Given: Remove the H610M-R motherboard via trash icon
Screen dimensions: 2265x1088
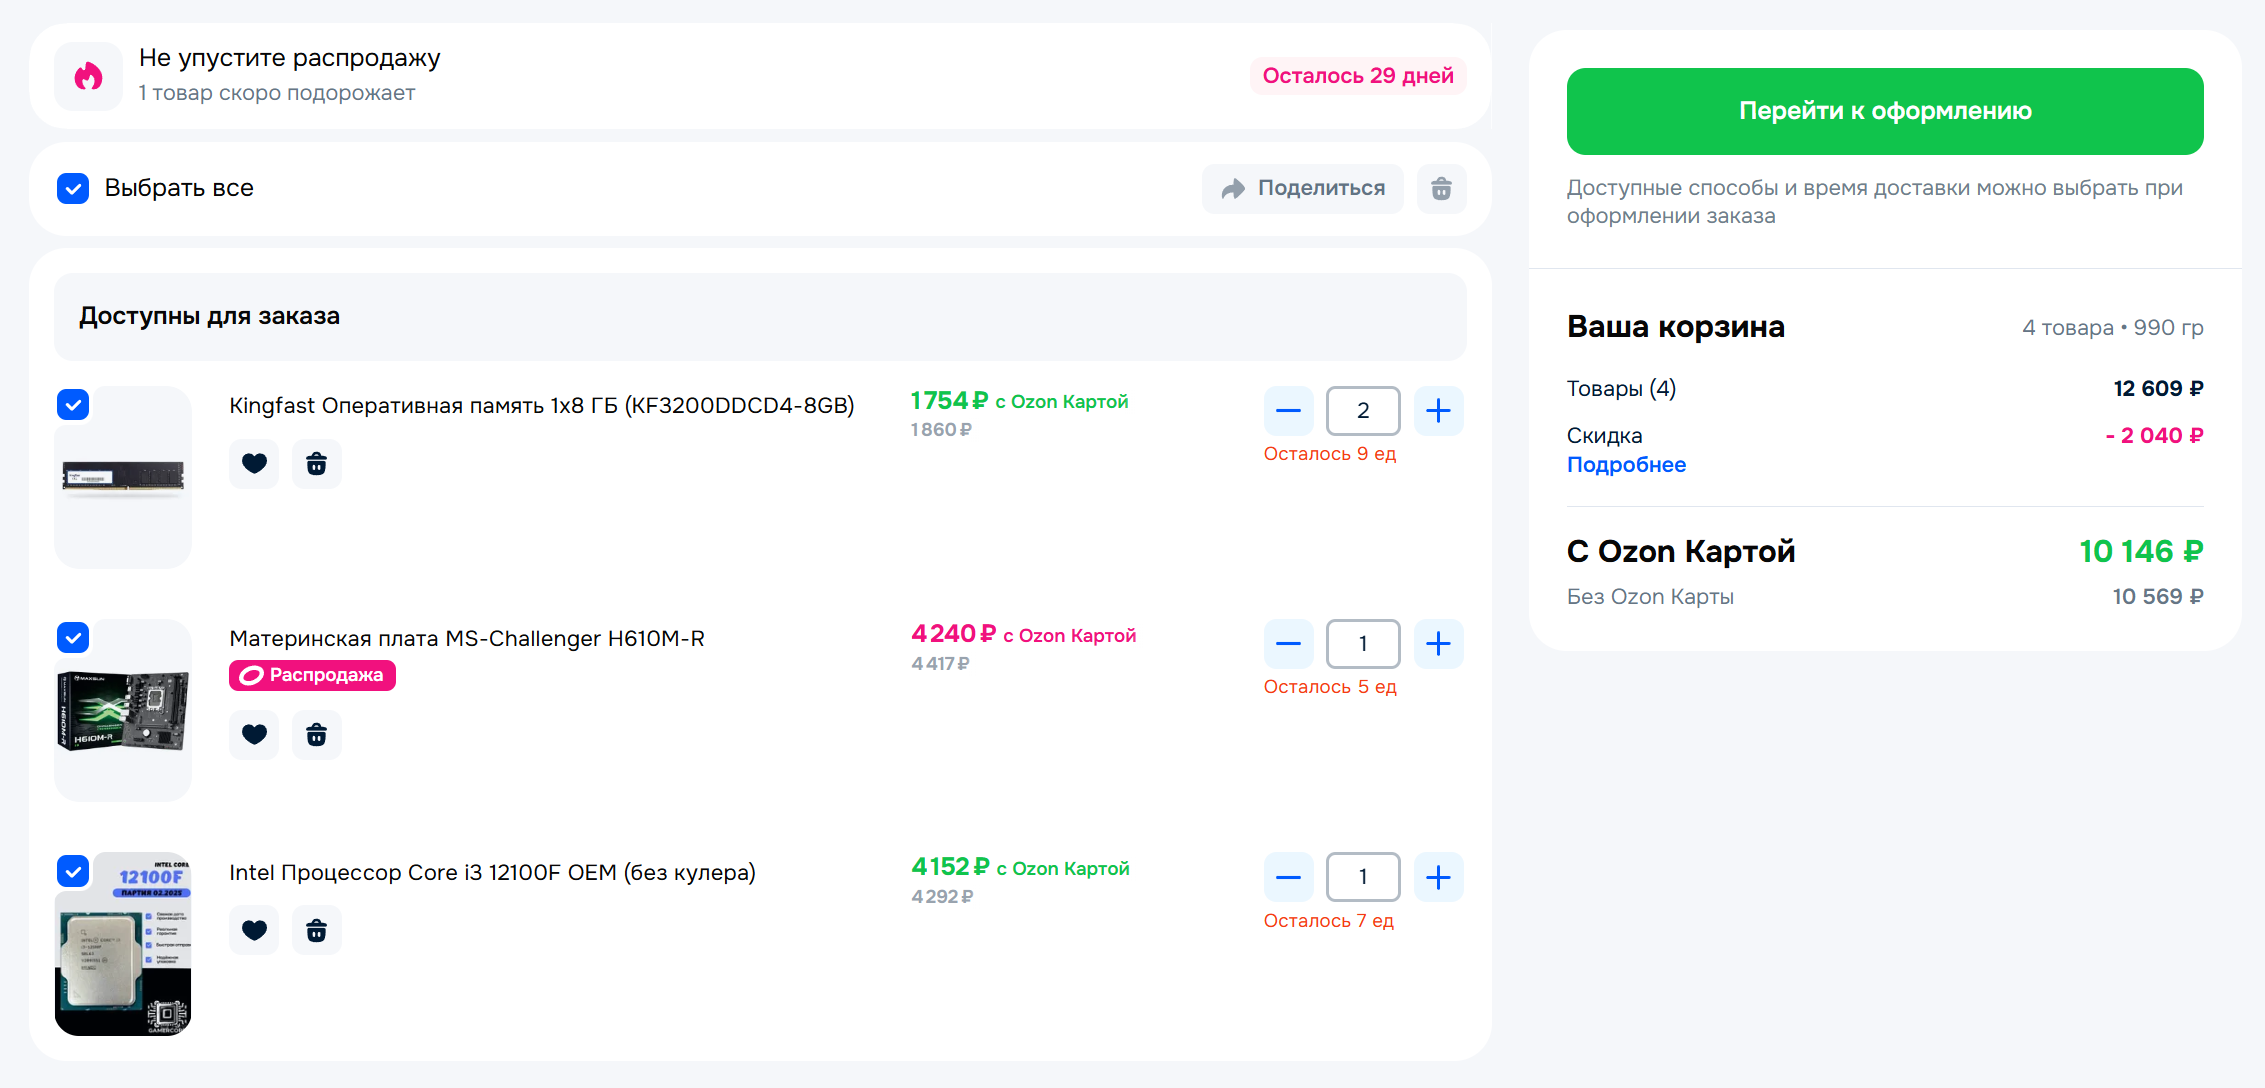Looking at the screenshot, I should (x=316, y=735).
